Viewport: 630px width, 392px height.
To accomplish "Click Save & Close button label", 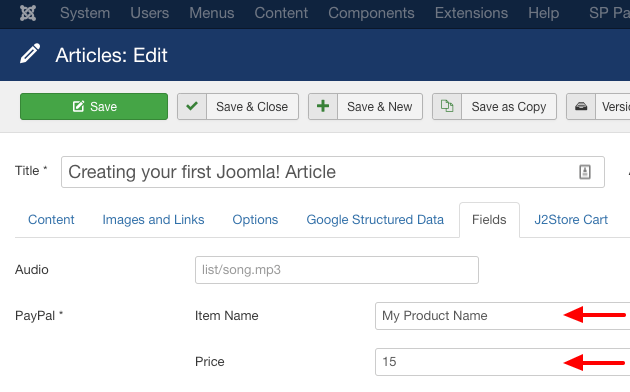I will tap(252, 107).
